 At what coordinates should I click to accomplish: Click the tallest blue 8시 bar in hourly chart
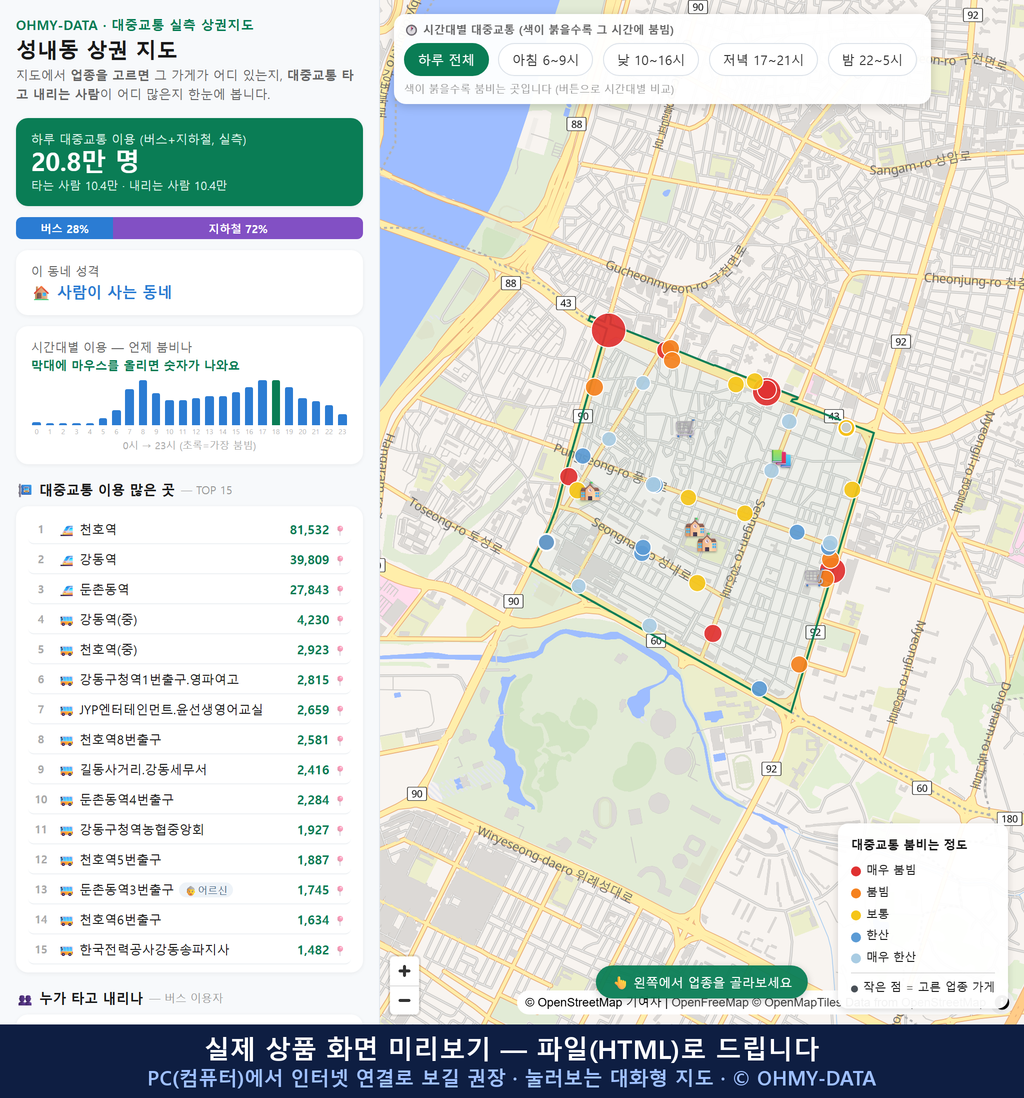(x=143, y=403)
